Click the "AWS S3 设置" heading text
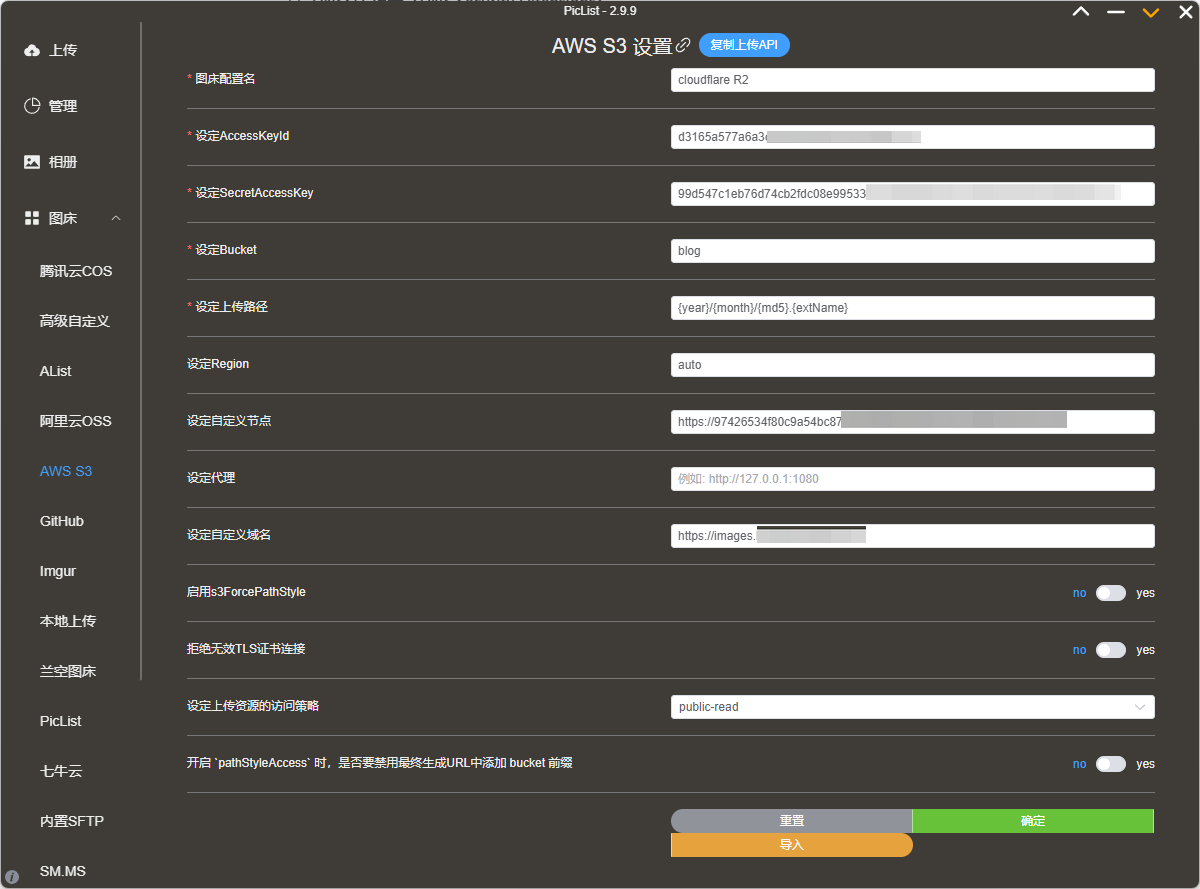Screen dimensions: 1200x889 [x=612, y=46]
